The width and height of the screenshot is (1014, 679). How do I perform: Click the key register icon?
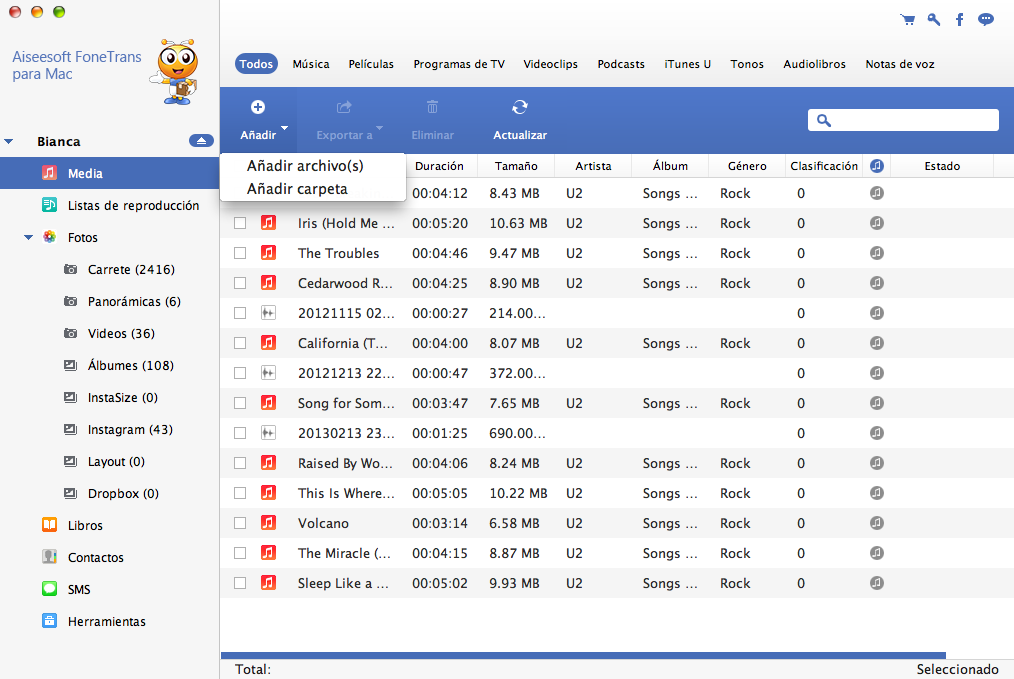tap(934, 19)
